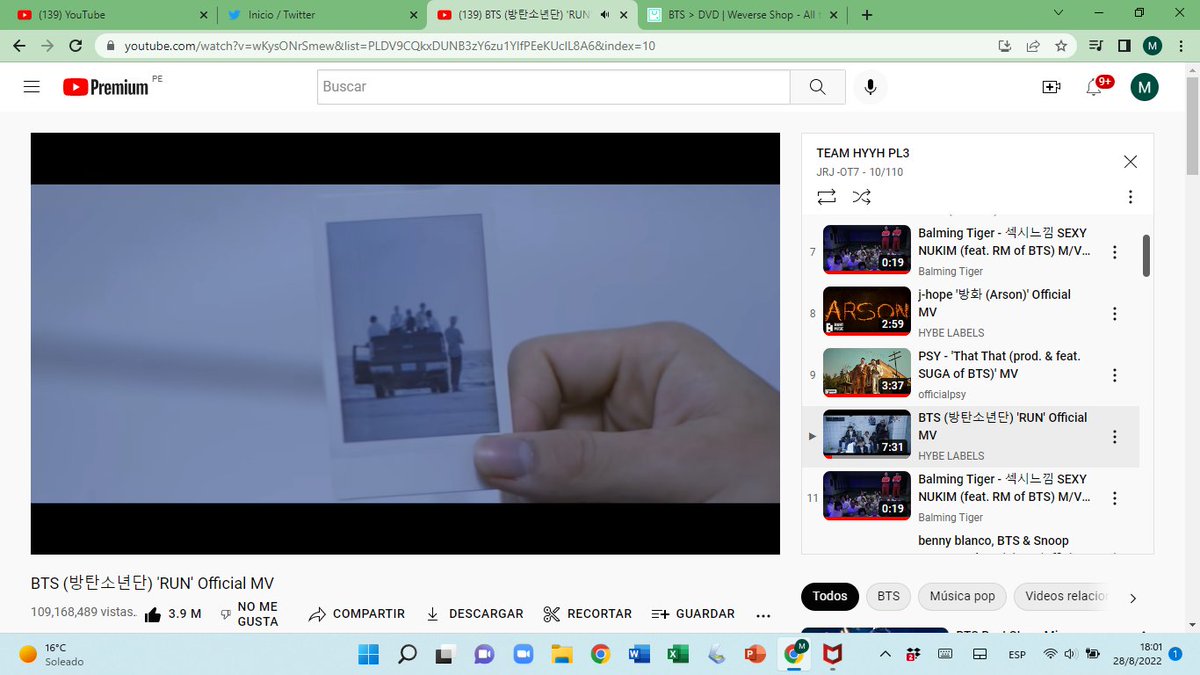
Task: Run search with the magnifier button
Action: [818, 87]
